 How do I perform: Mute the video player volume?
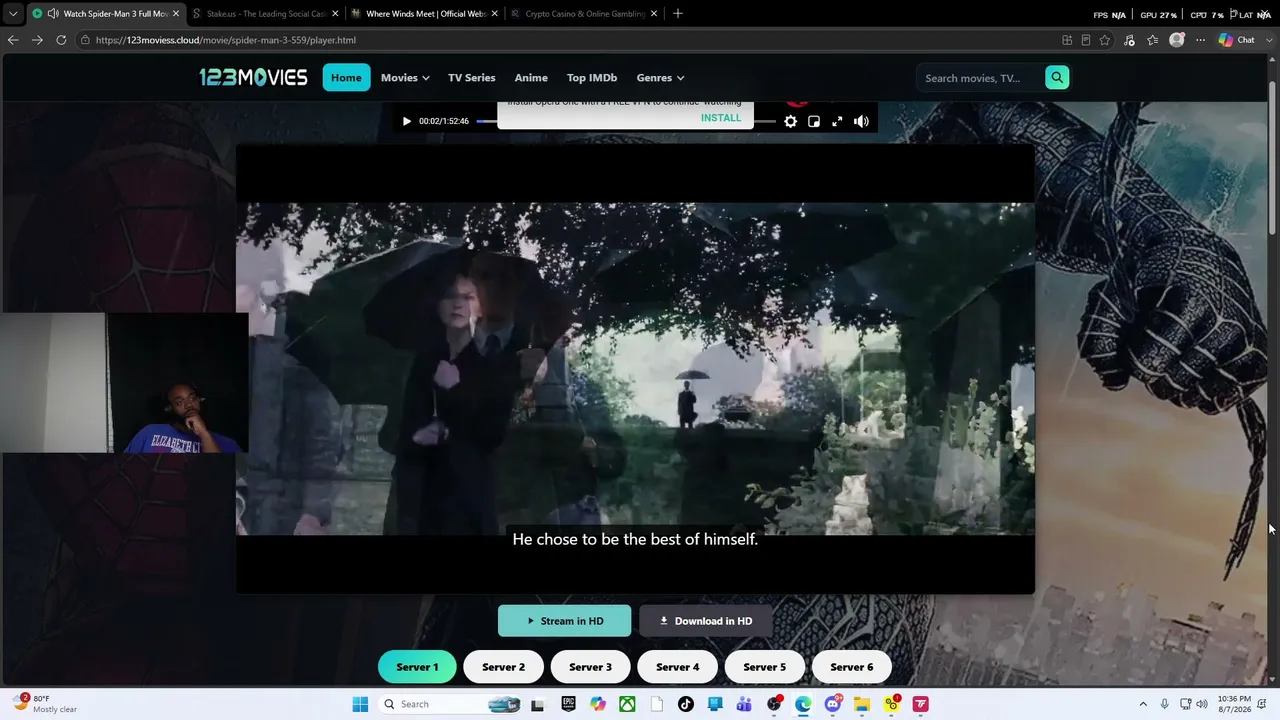(x=861, y=121)
